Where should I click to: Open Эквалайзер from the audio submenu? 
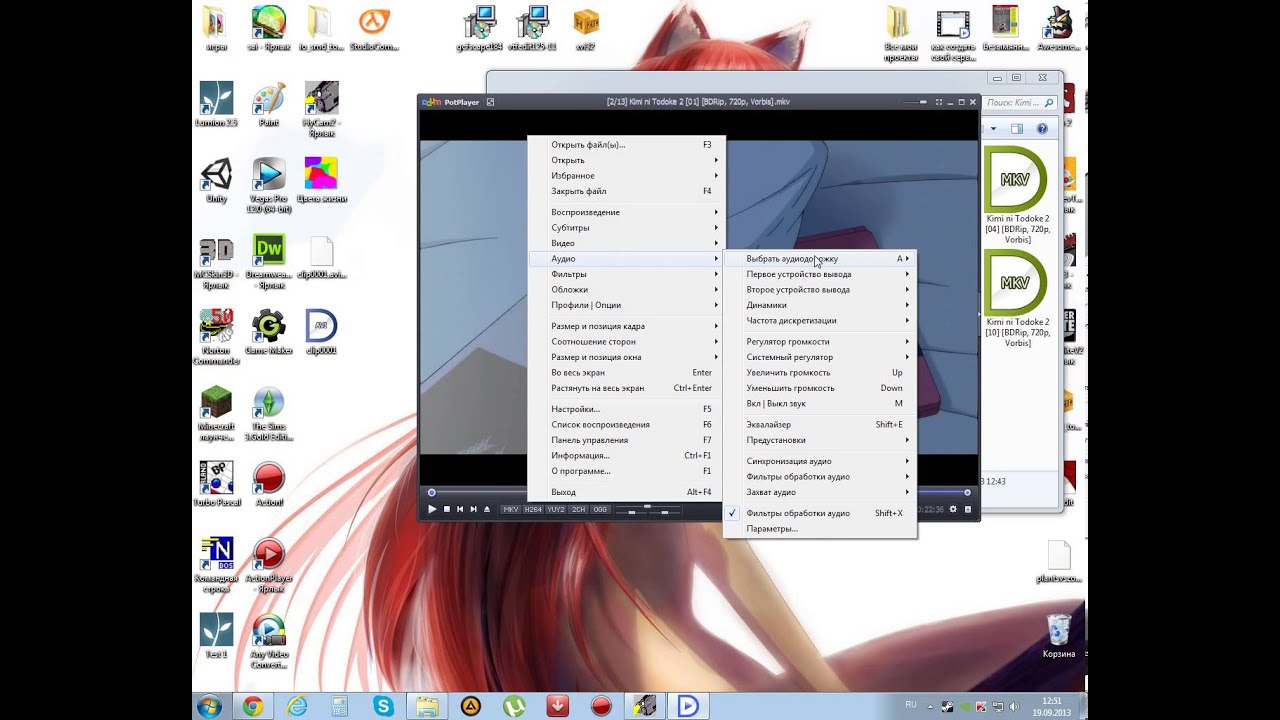point(820,425)
